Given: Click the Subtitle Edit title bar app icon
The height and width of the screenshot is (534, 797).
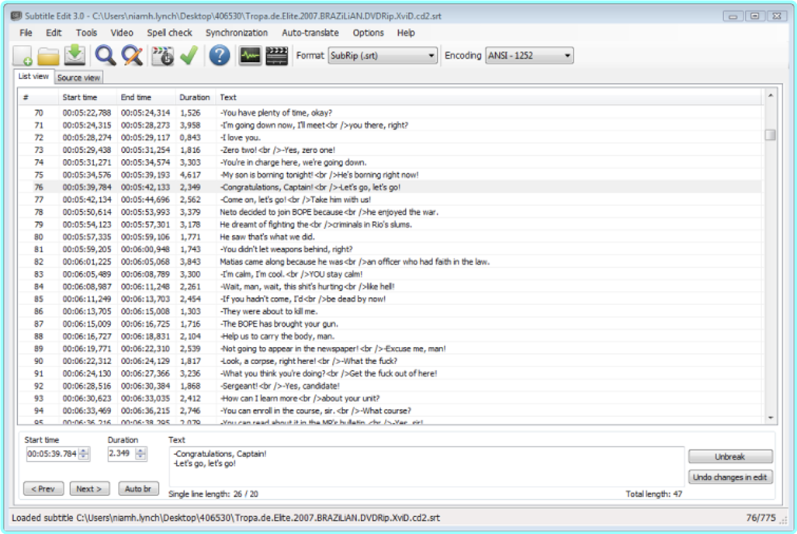Looking at the screenshot, I should pyautogui.click(x=16, y=16).
